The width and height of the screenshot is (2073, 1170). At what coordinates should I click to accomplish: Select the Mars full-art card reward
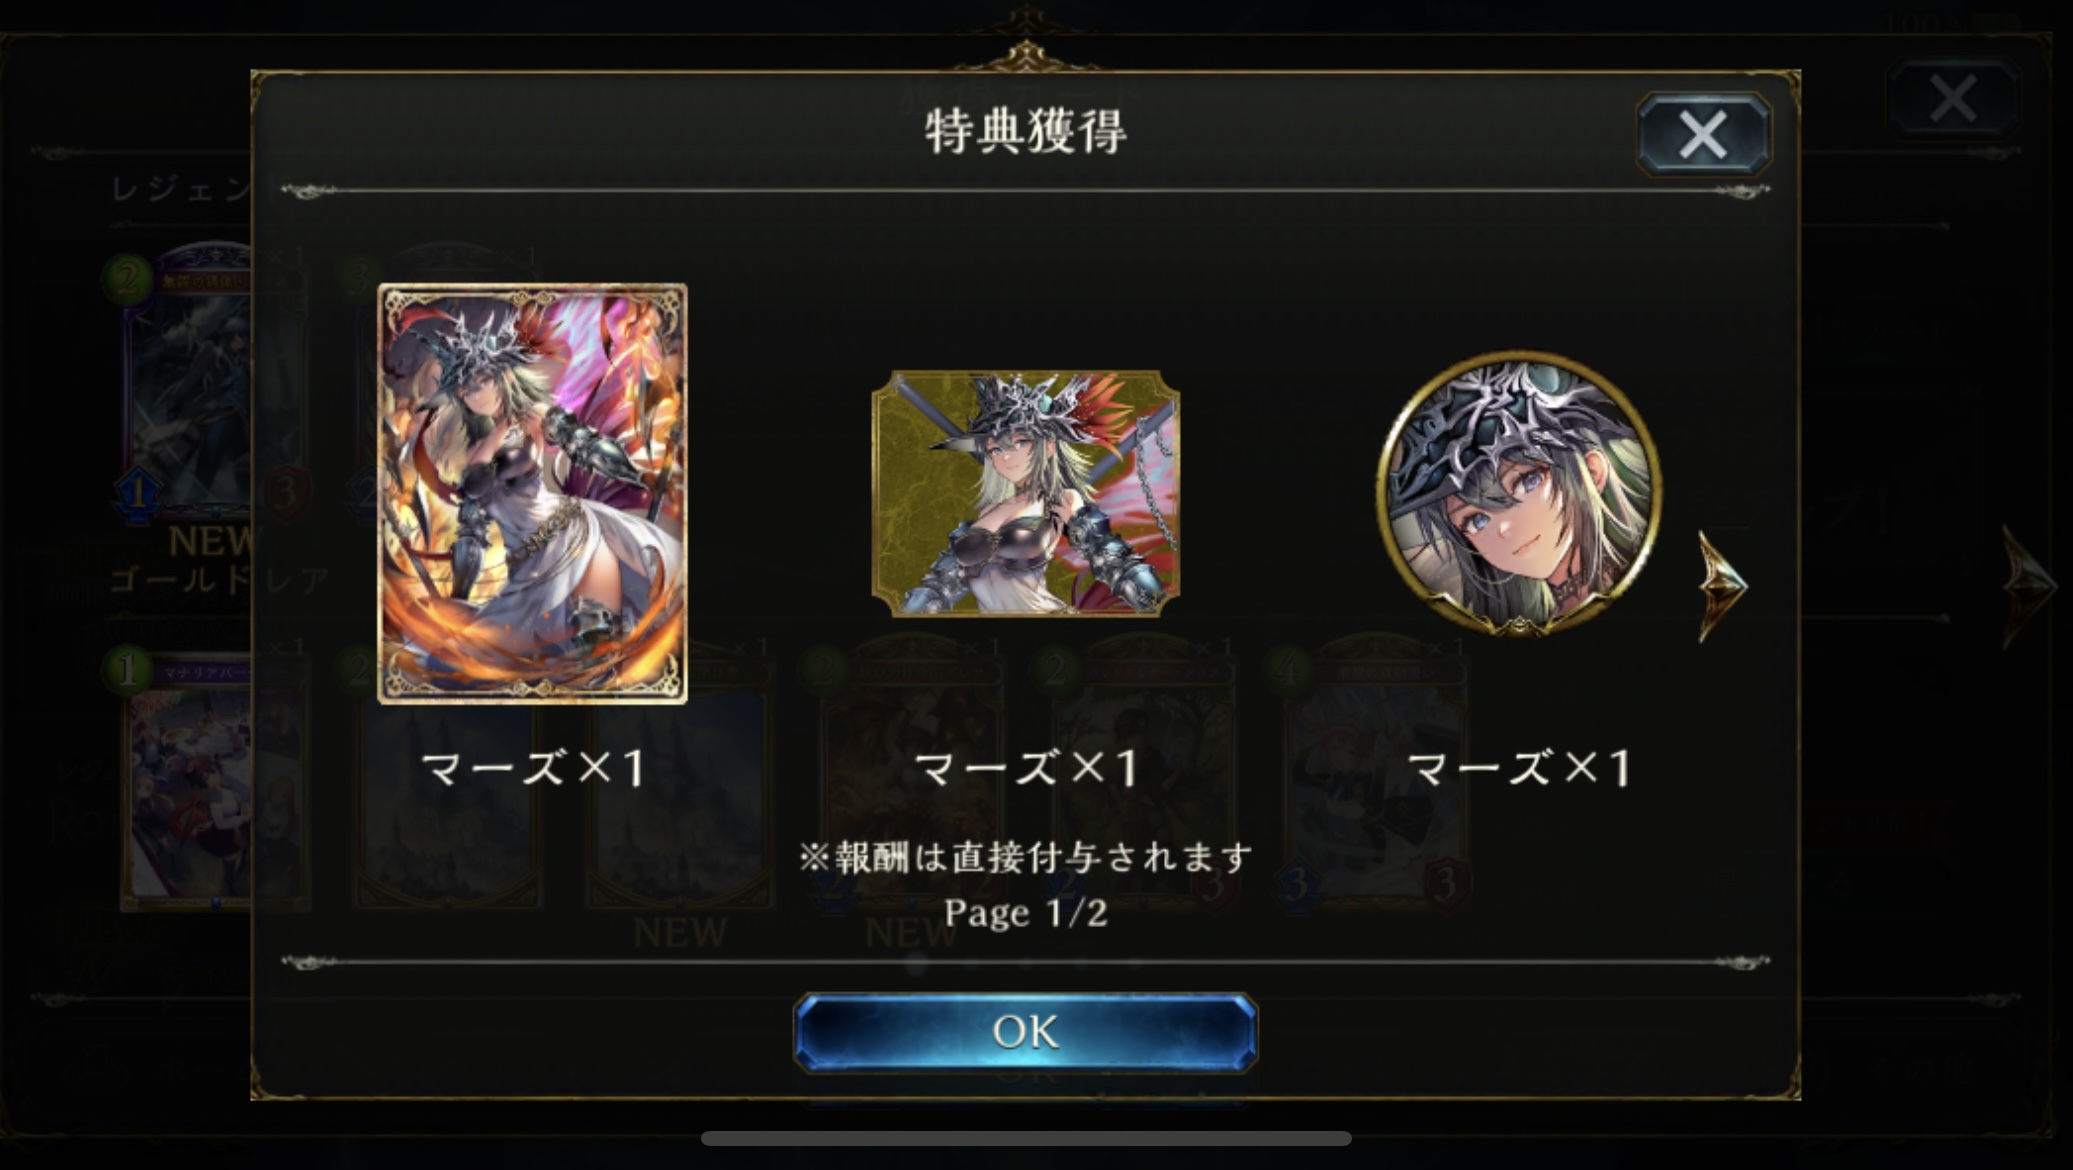(532, 493)
